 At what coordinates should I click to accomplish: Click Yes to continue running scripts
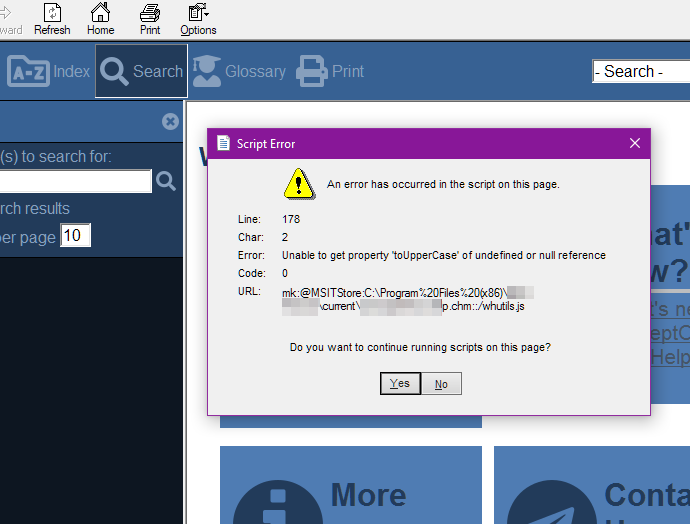pos(400,384)
